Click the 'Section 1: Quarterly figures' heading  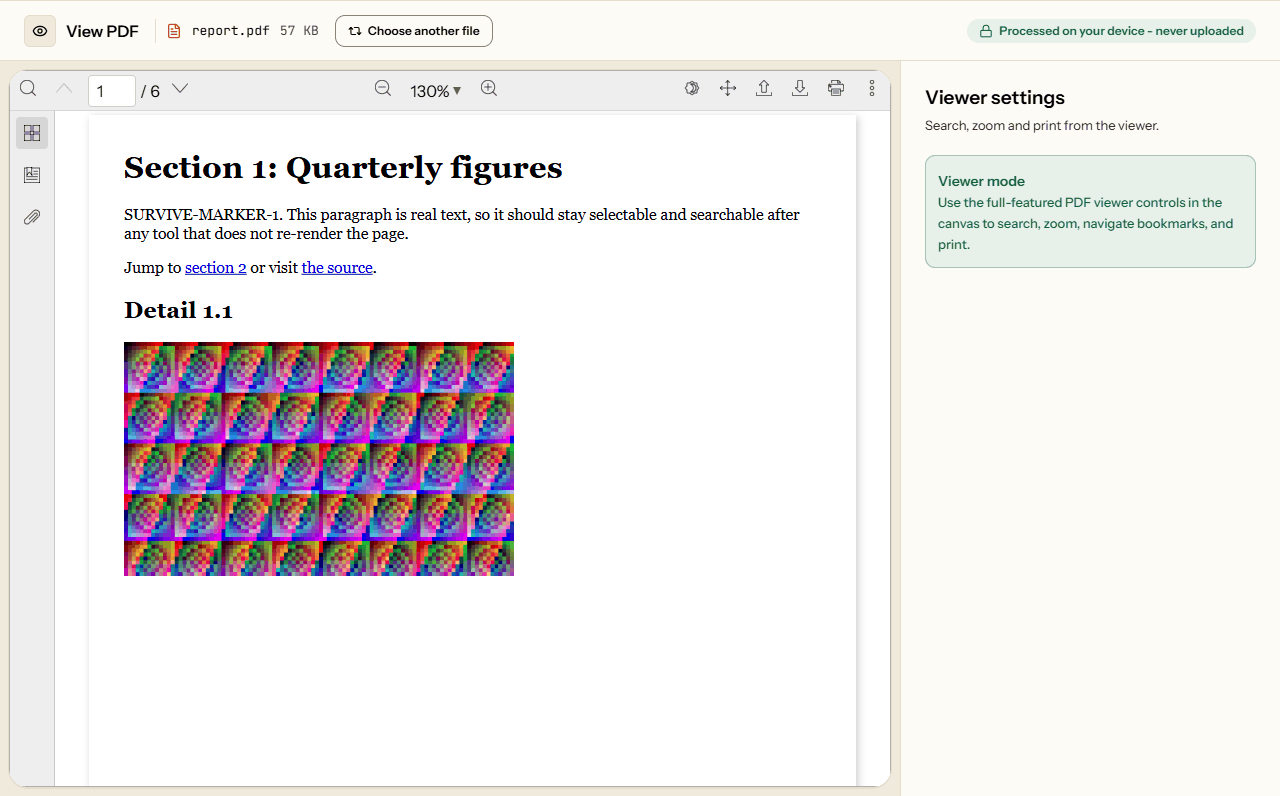(x=343, y=168)
